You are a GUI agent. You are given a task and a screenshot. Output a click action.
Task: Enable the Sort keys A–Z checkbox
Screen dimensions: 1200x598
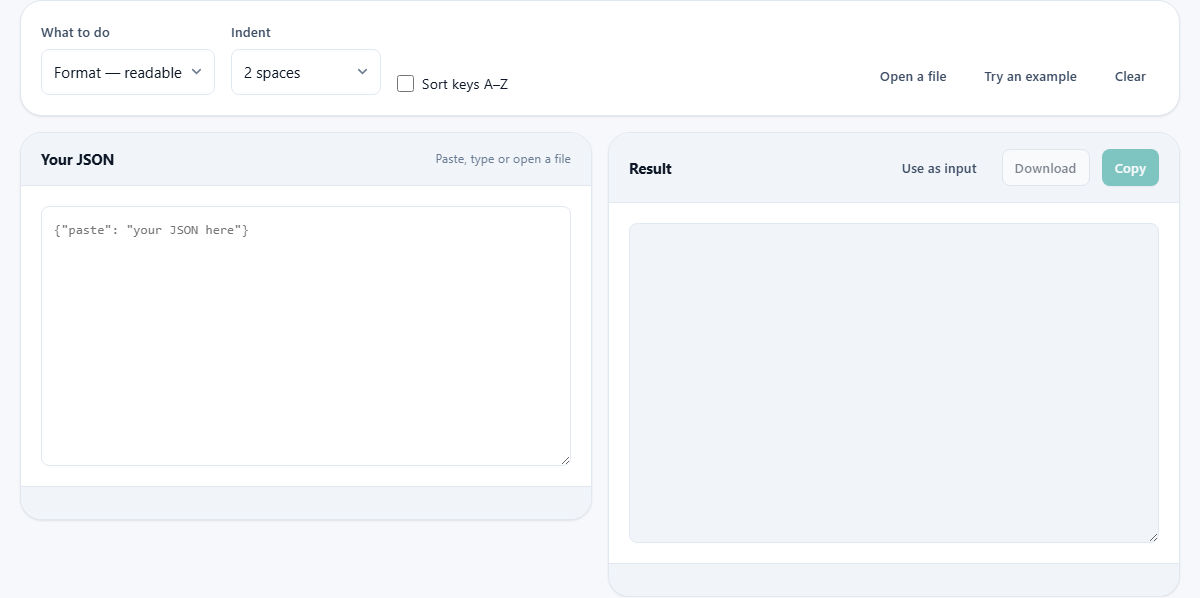pos(405,84)
